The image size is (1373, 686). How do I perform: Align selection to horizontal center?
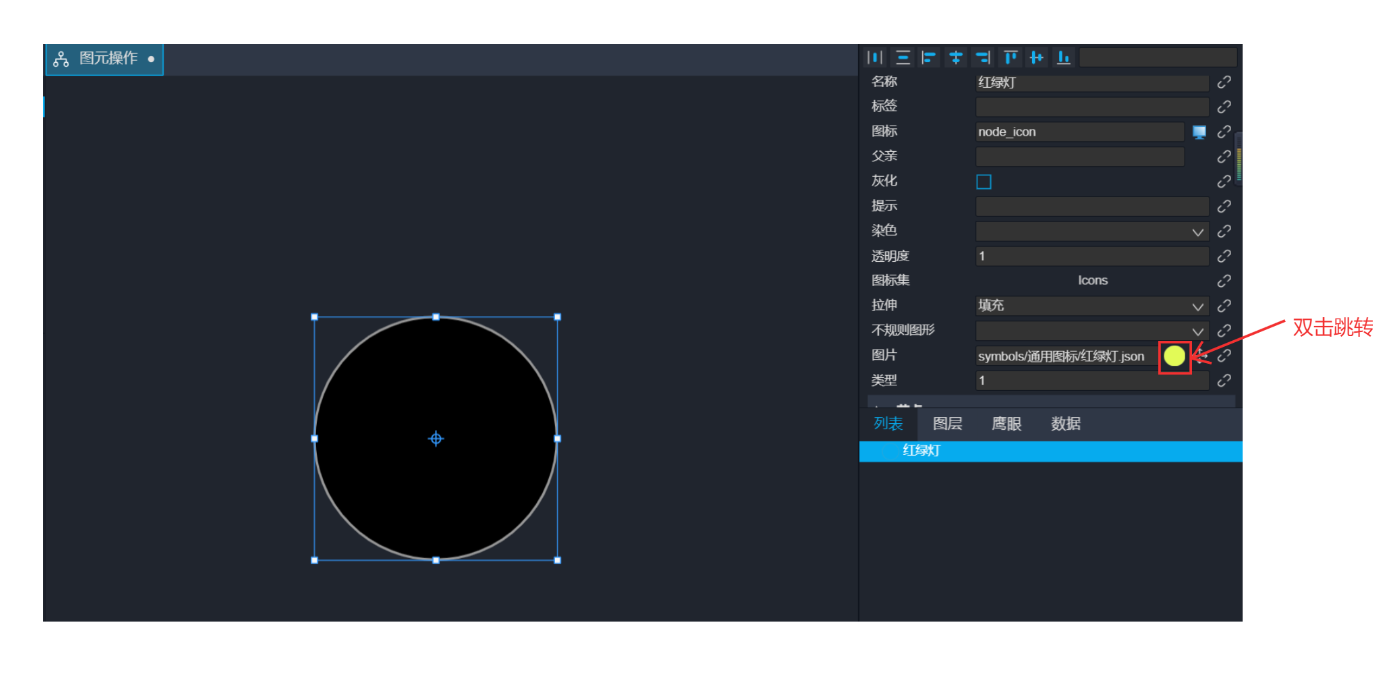point(956,58)
